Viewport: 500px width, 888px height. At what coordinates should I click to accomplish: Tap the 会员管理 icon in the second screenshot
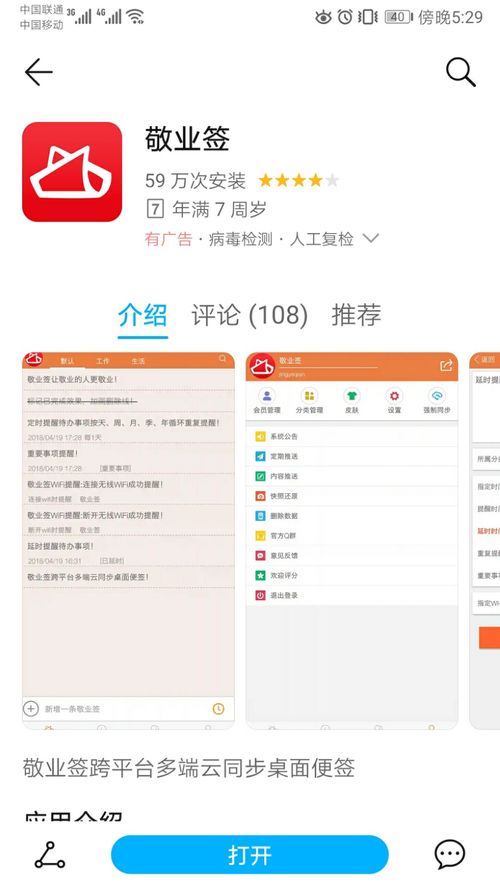point(267,401)
